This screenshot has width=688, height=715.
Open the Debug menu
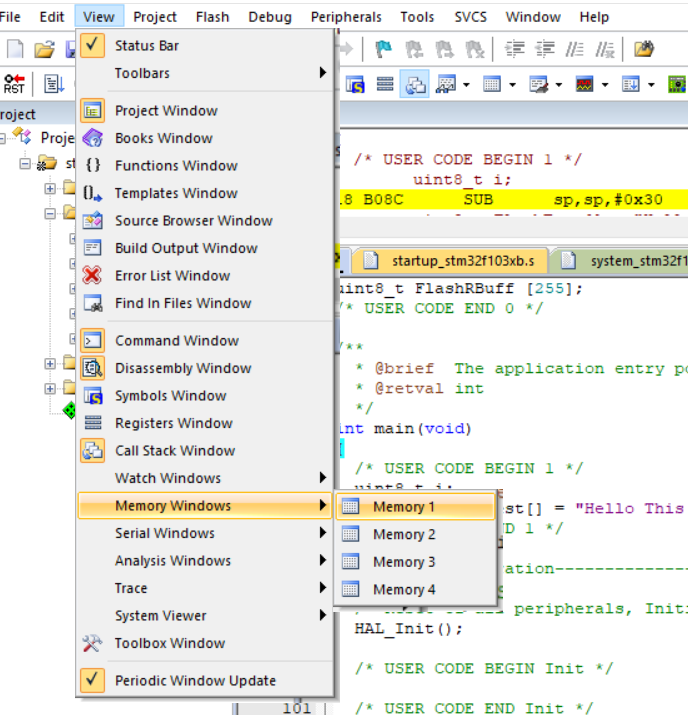270,17
